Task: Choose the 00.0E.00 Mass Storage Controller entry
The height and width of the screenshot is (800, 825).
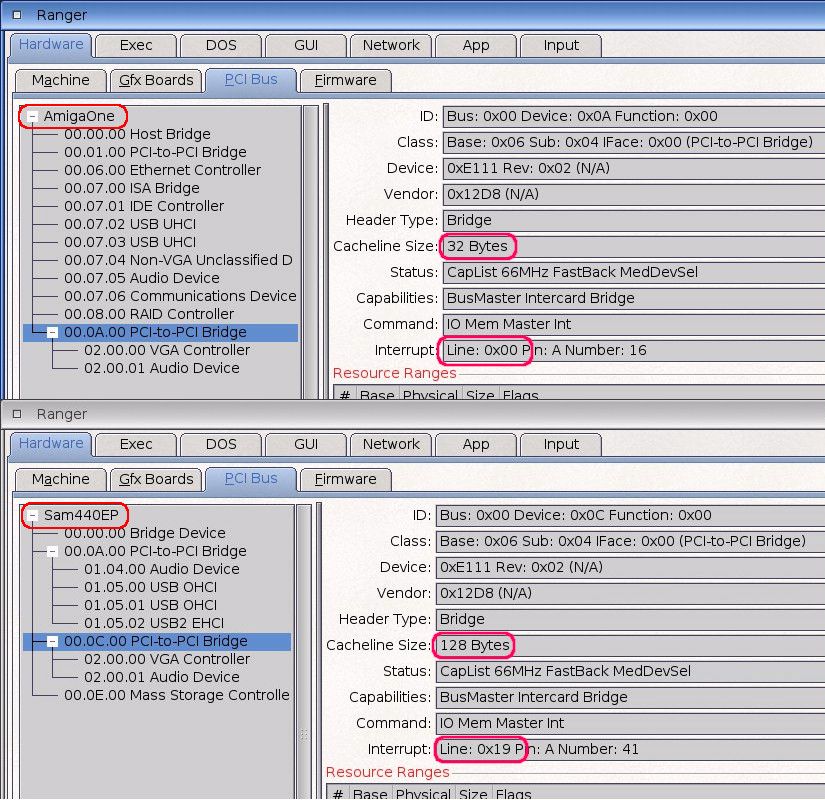Action: click(x=177, y=696)
